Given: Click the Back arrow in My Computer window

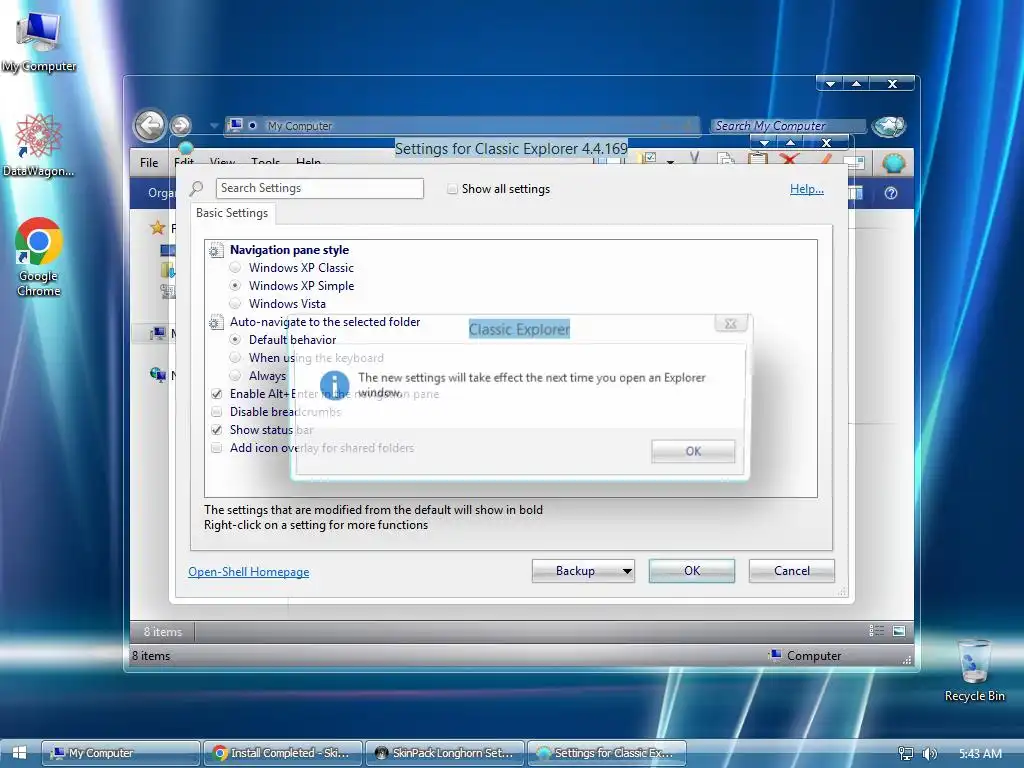Looking at the screenshot, I should coord(150,125).
